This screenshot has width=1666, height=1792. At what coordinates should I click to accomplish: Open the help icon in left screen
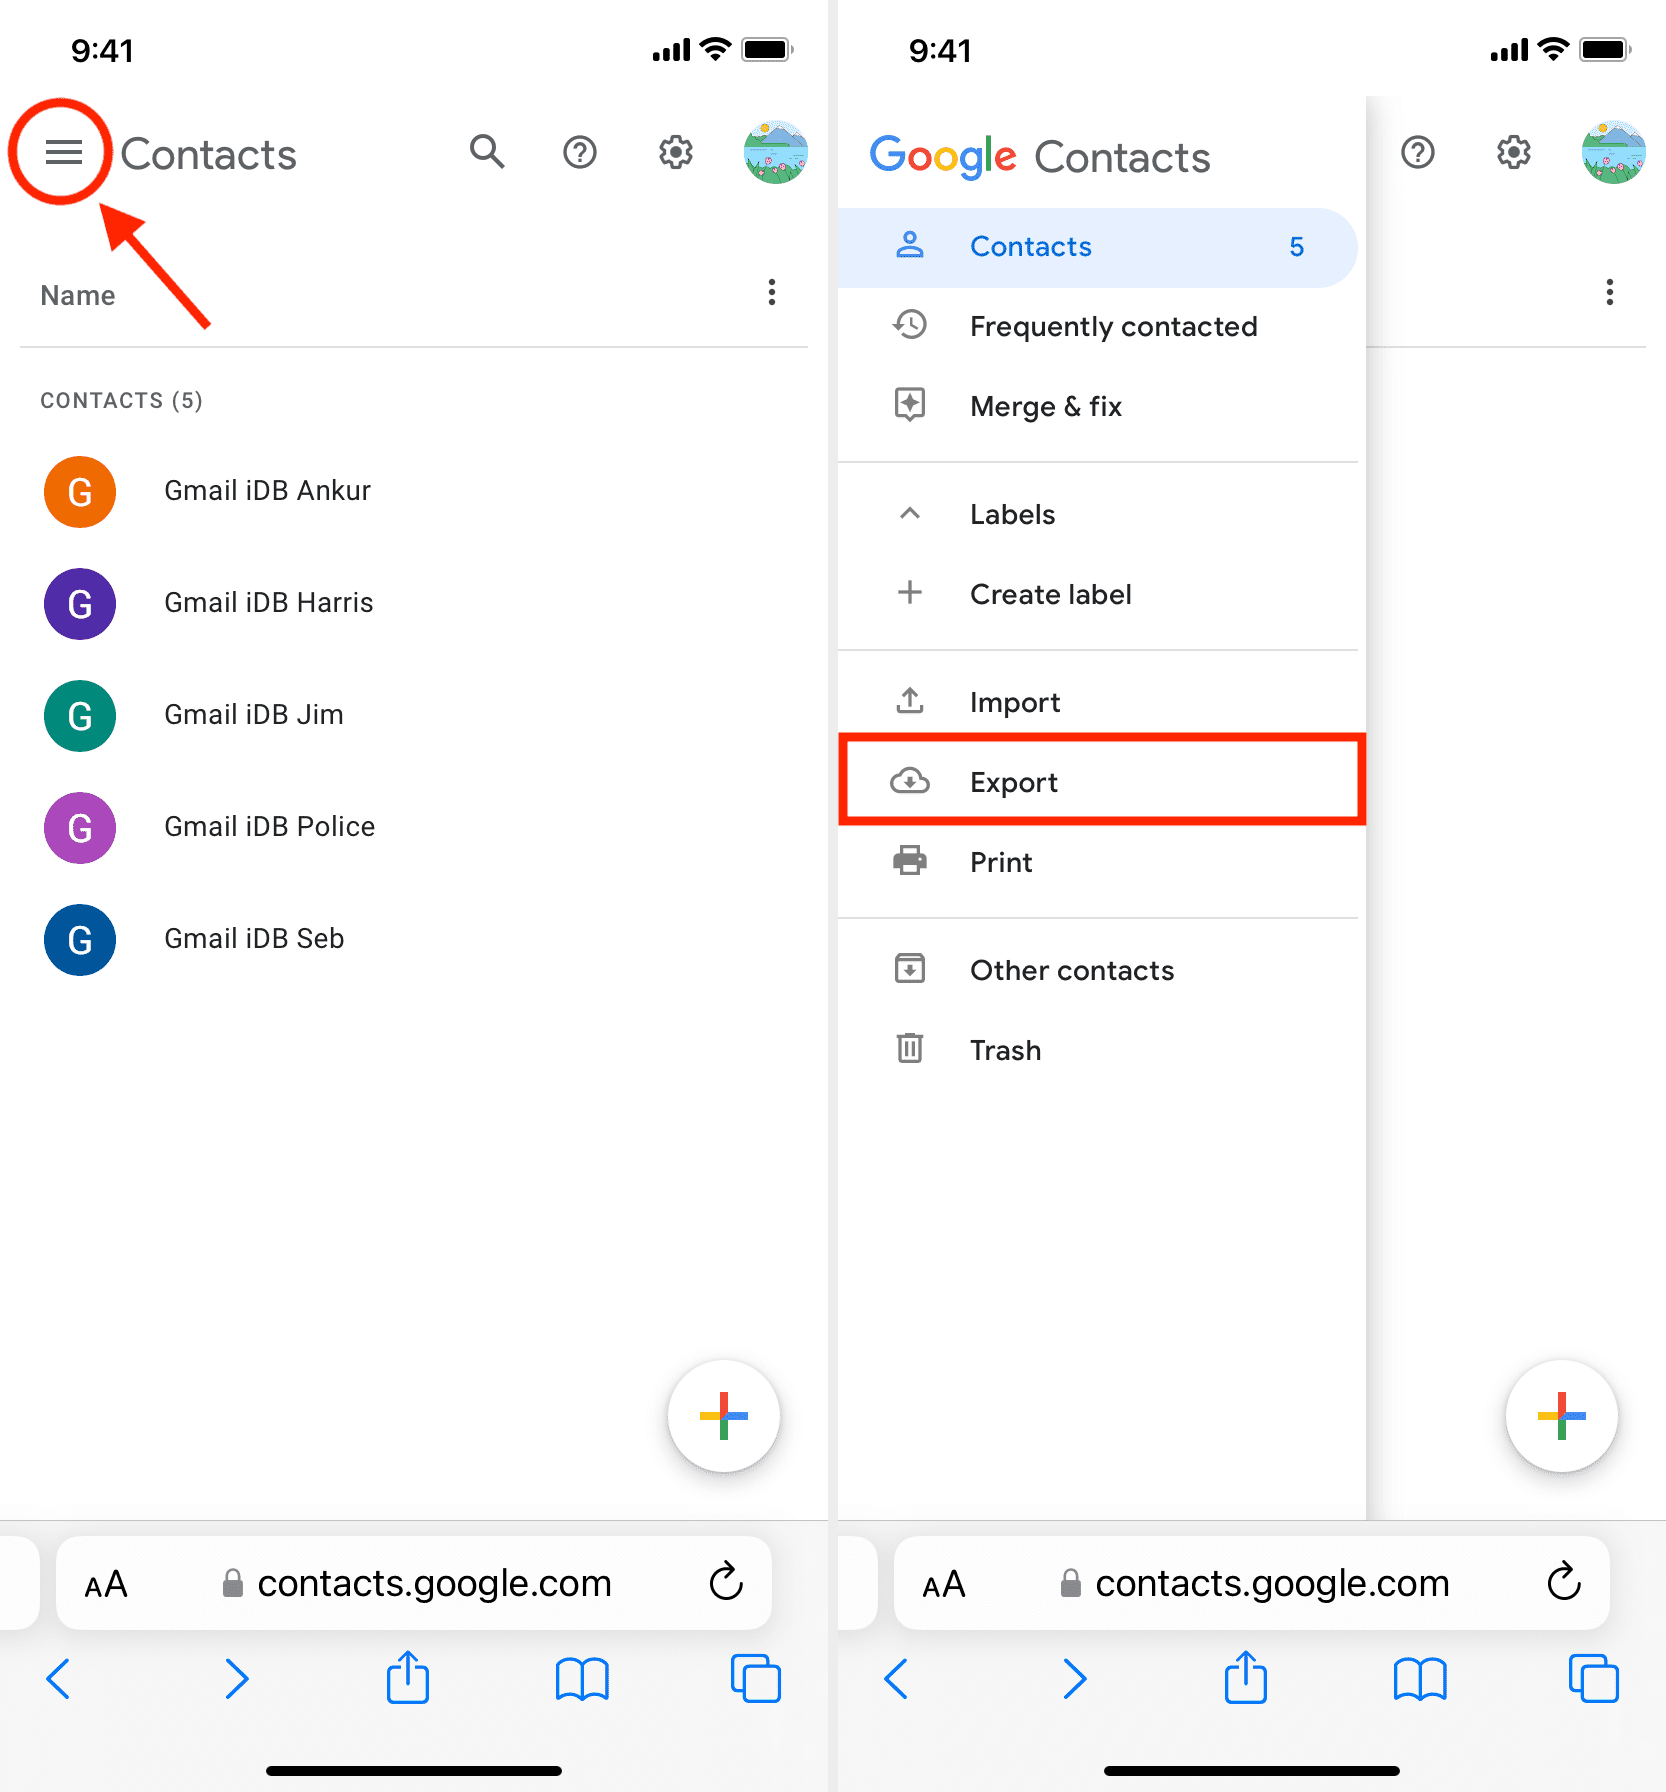(580, 152)
